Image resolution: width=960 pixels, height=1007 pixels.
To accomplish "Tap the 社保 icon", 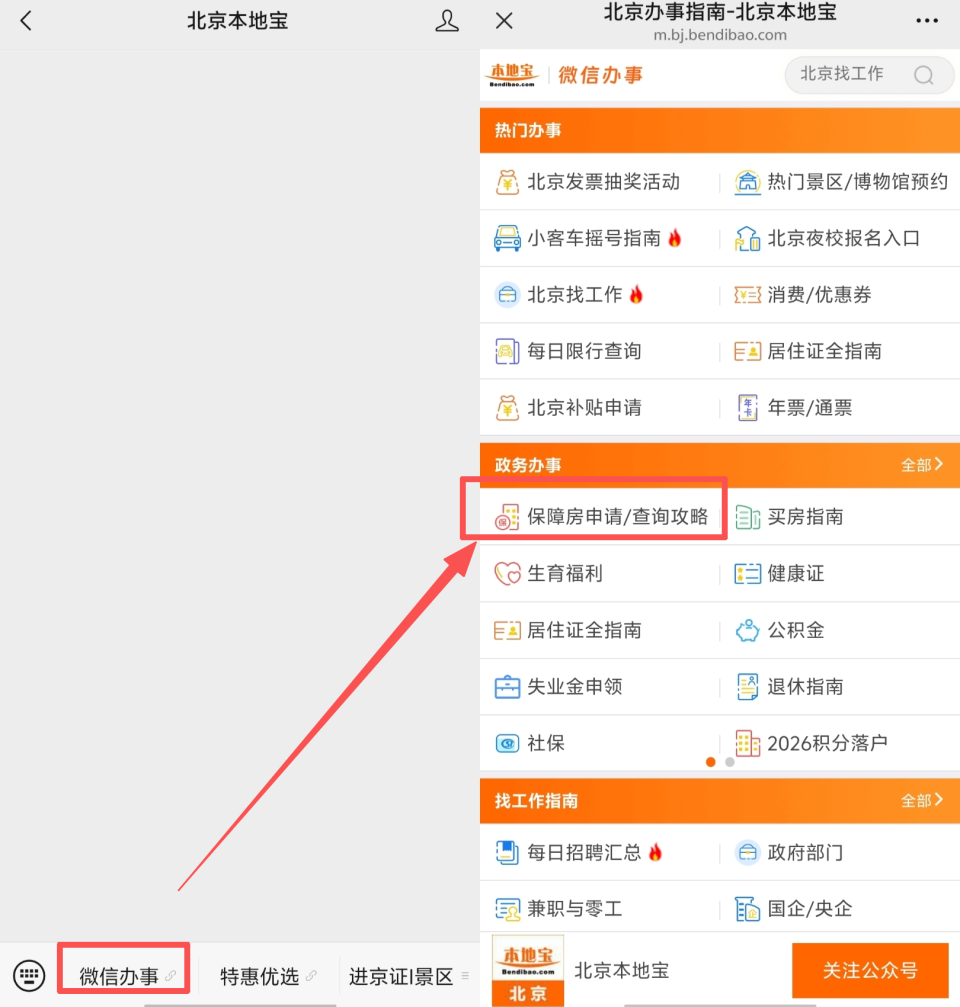I will 507,743.
